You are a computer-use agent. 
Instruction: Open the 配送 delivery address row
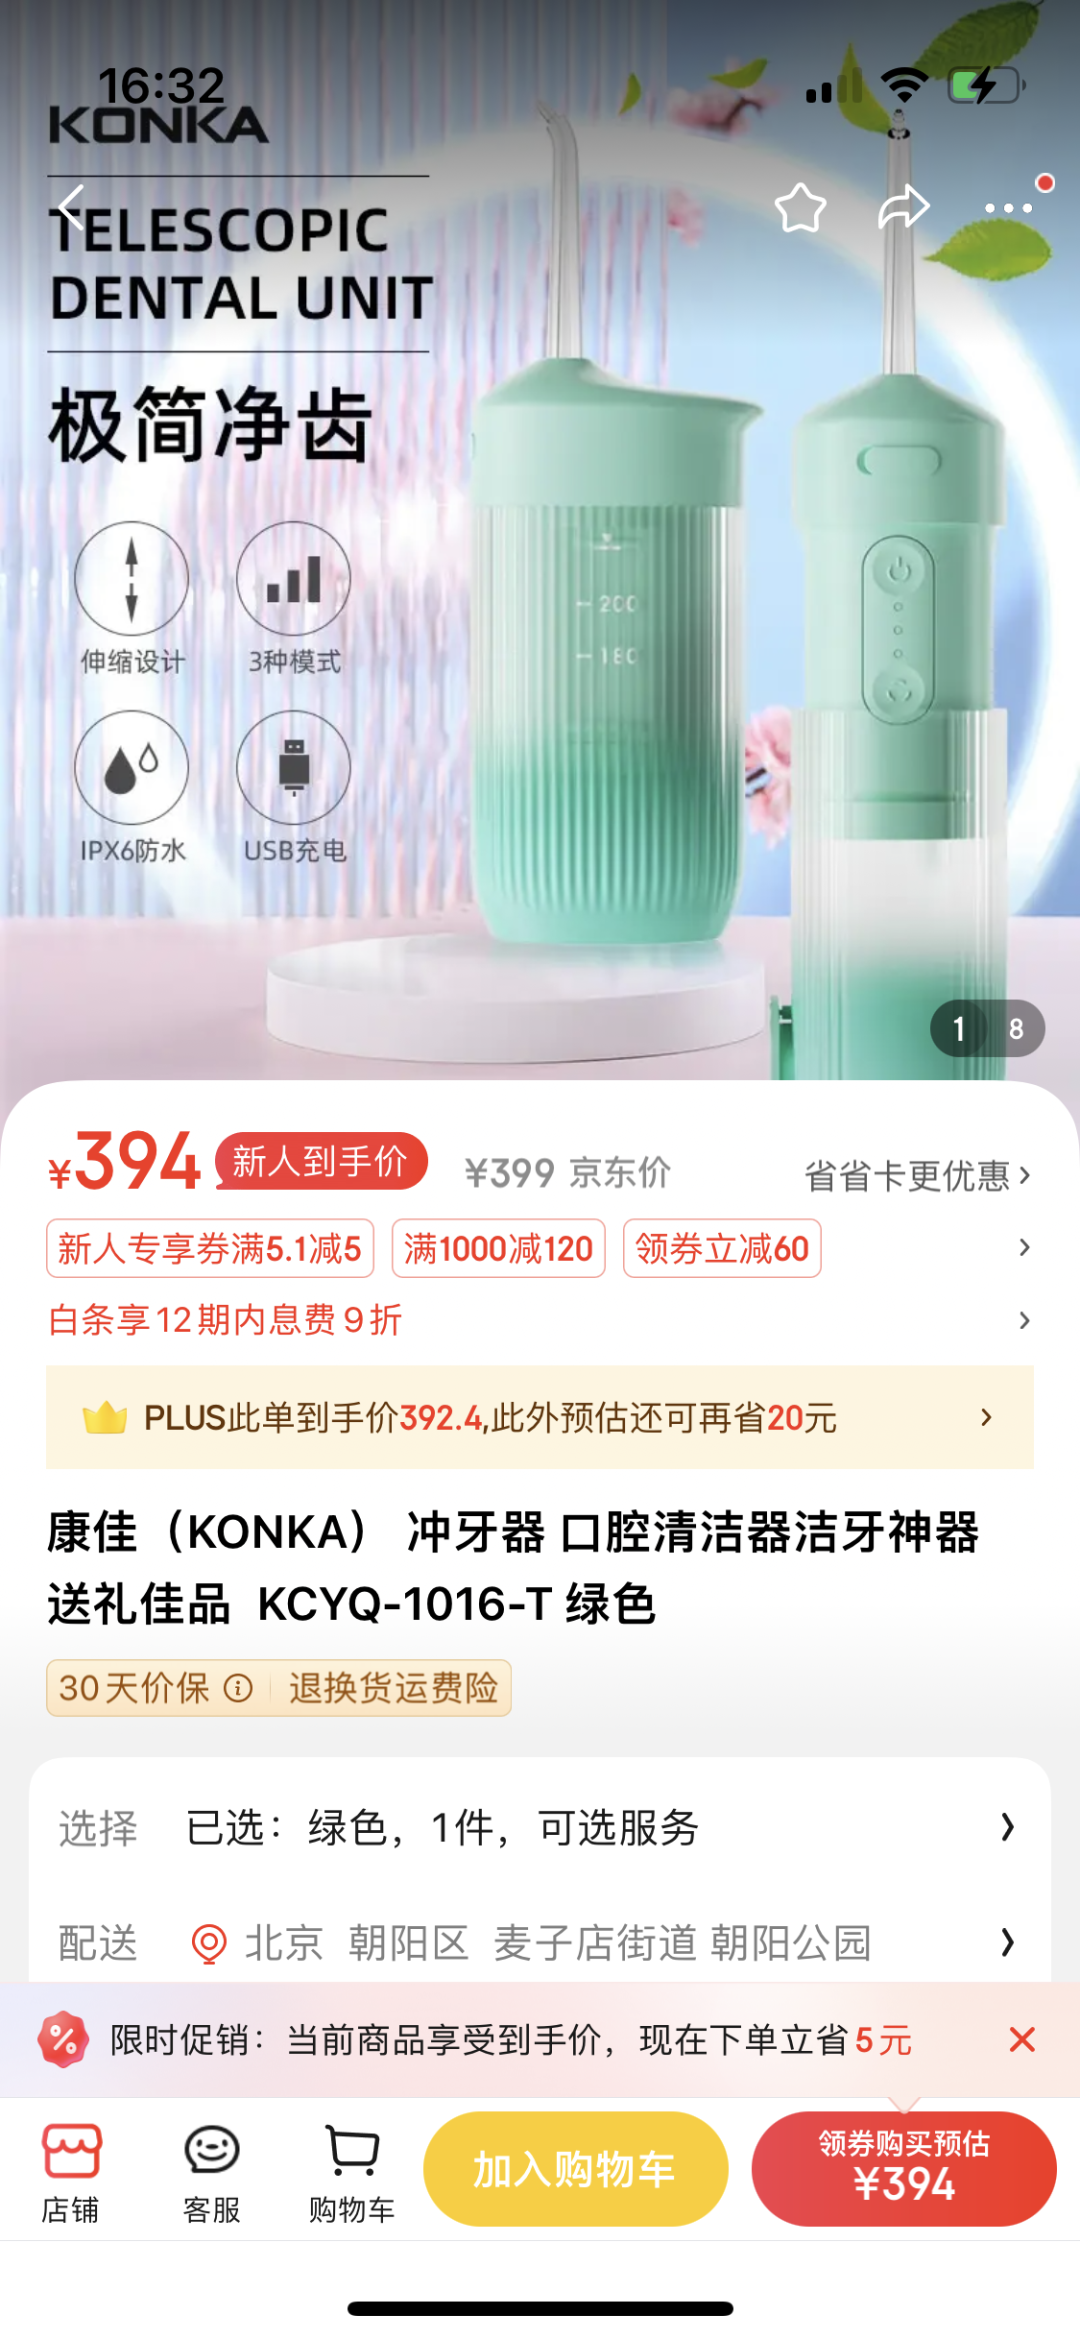pos(540,1943)
